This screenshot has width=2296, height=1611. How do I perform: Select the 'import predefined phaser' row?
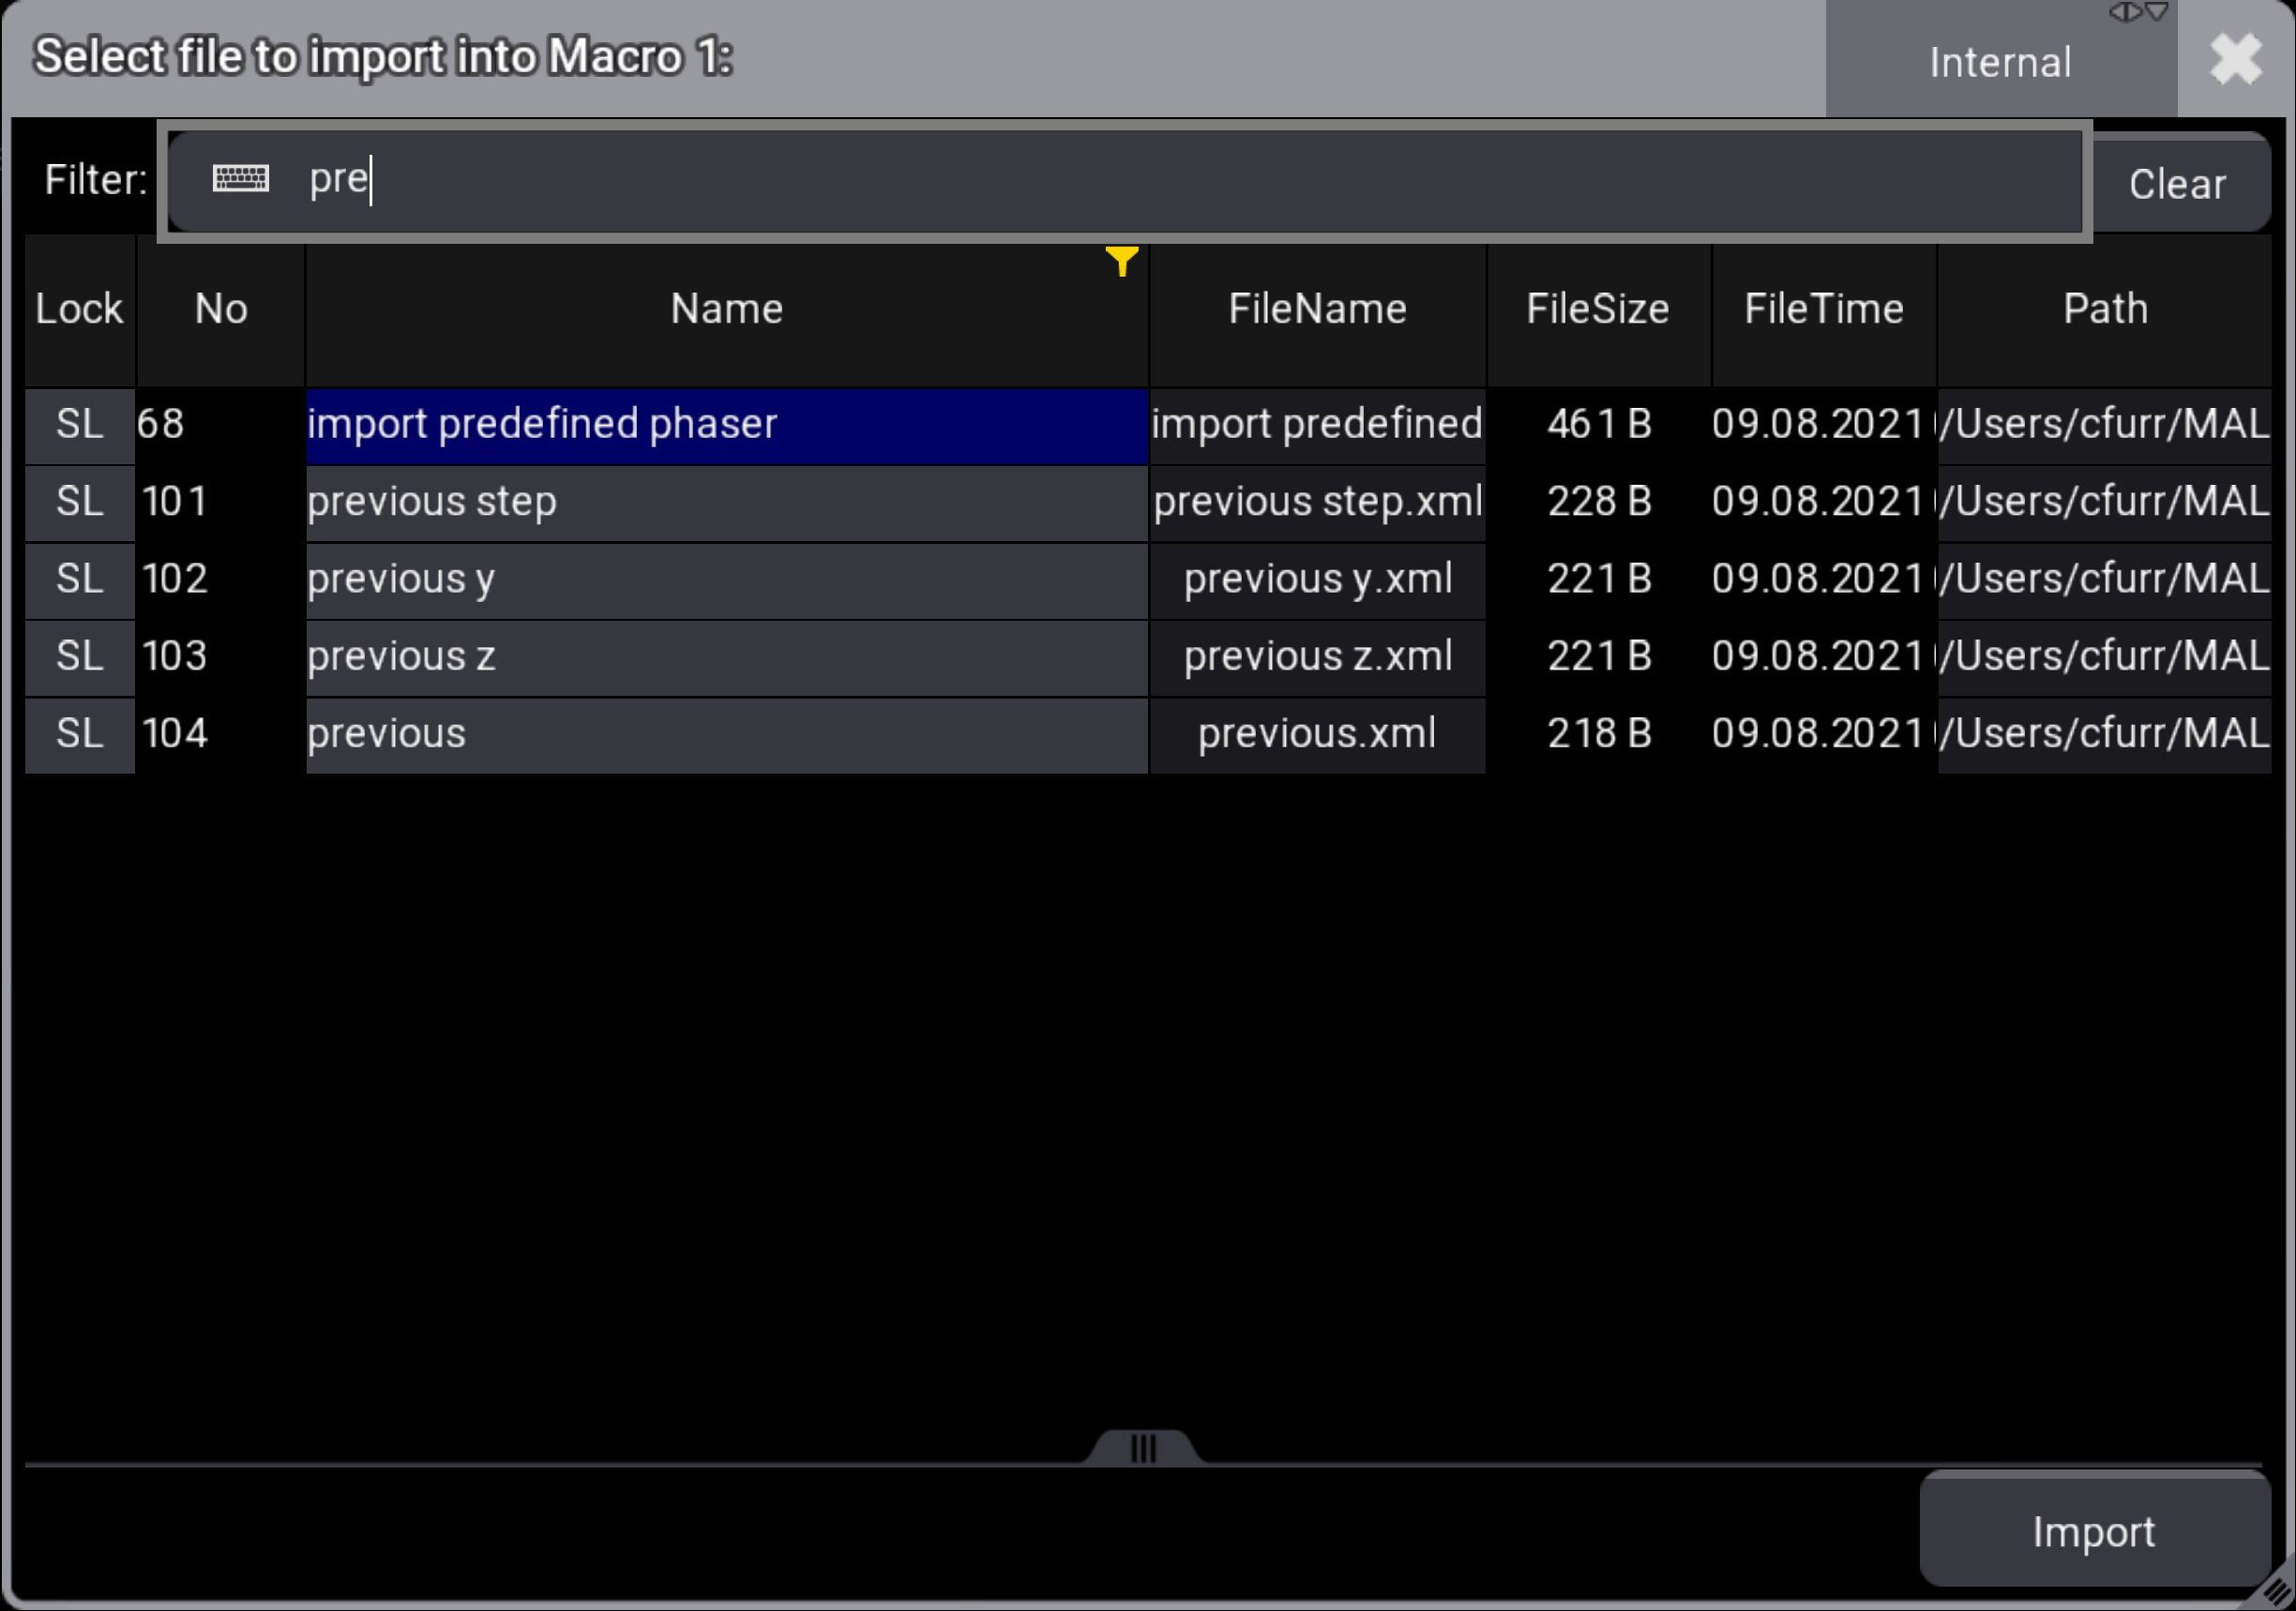click(727, 425)
